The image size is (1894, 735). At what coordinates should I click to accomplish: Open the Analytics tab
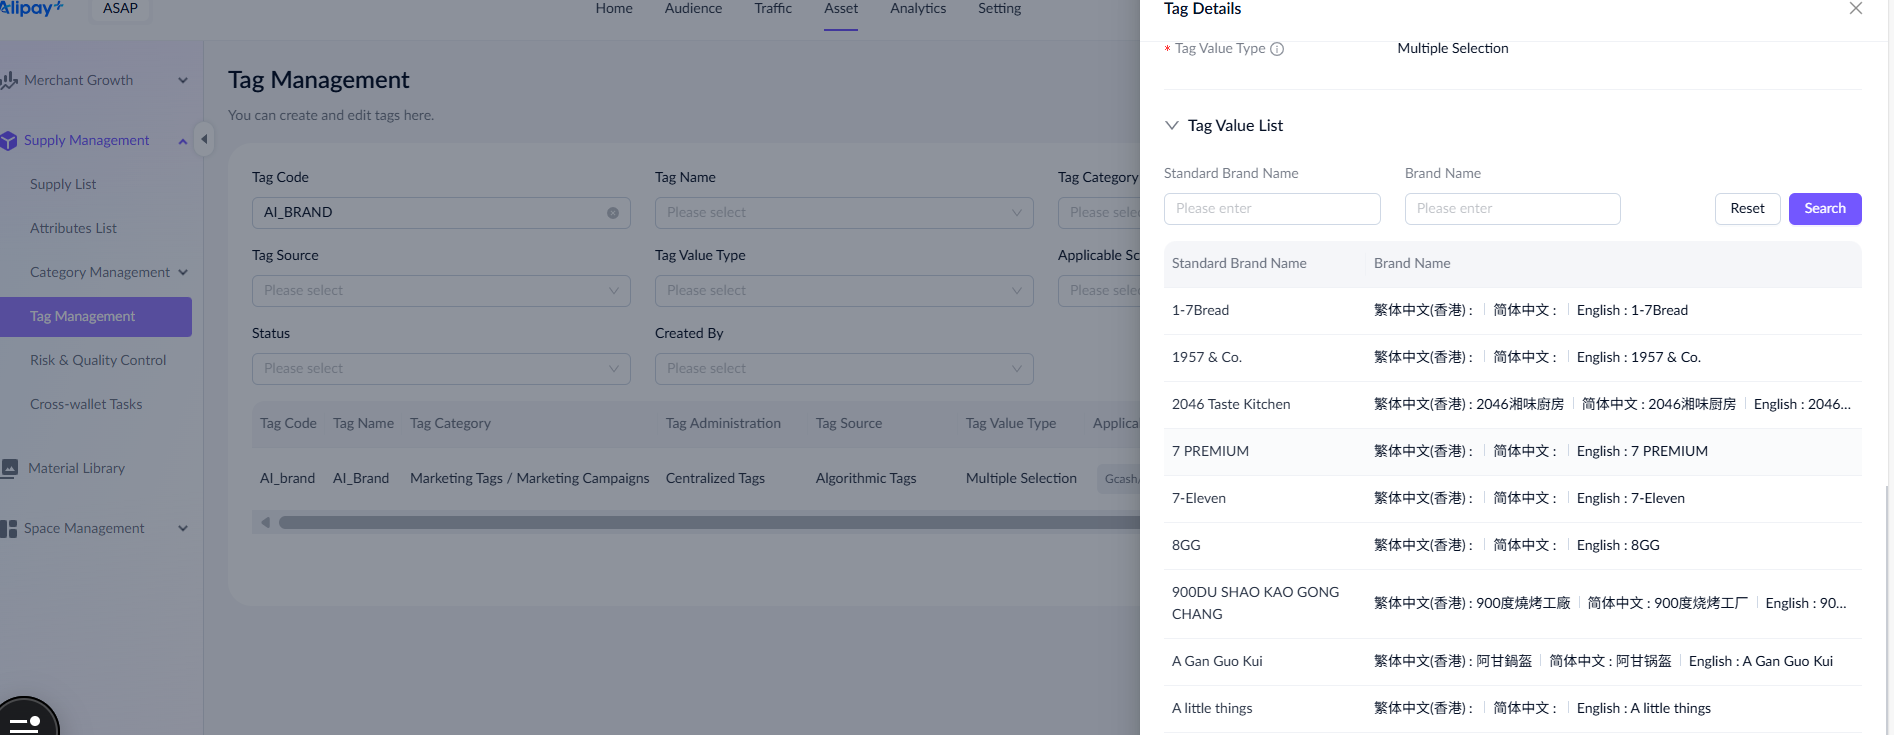(918, 9)
